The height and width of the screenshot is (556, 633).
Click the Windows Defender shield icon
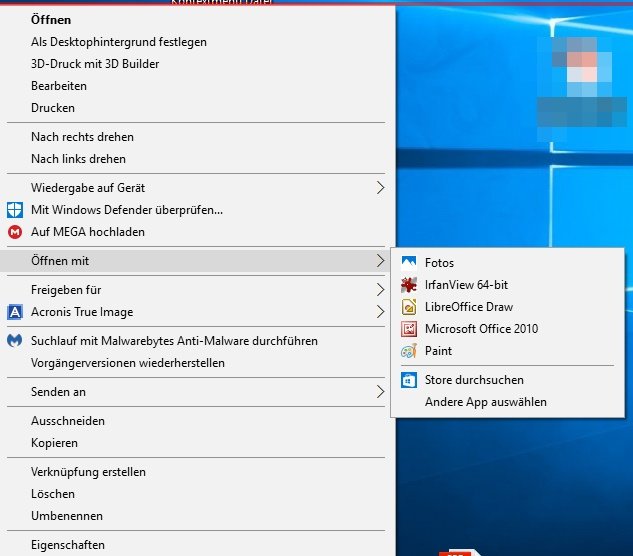[15, 210]
